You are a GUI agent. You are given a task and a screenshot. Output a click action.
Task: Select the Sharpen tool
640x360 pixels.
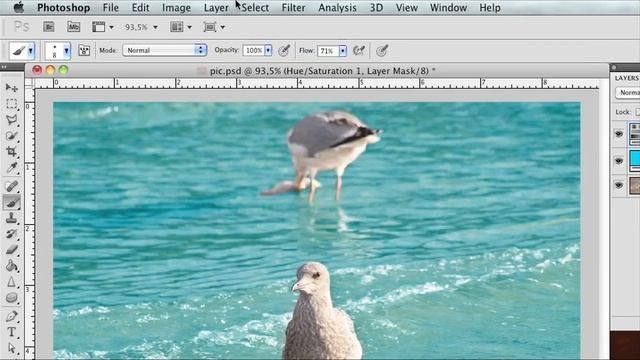pos(11,282)
